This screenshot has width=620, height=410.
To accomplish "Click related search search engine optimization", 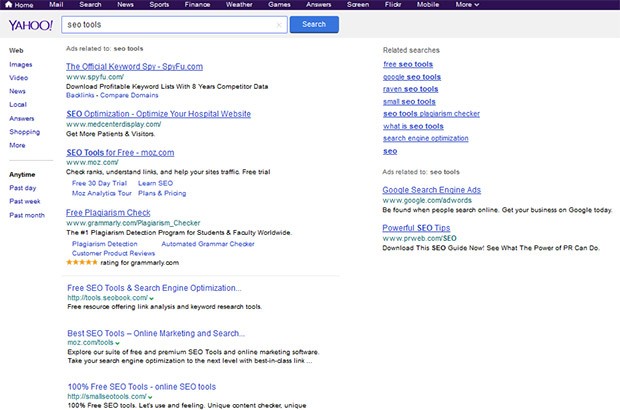I will point(425,138).
